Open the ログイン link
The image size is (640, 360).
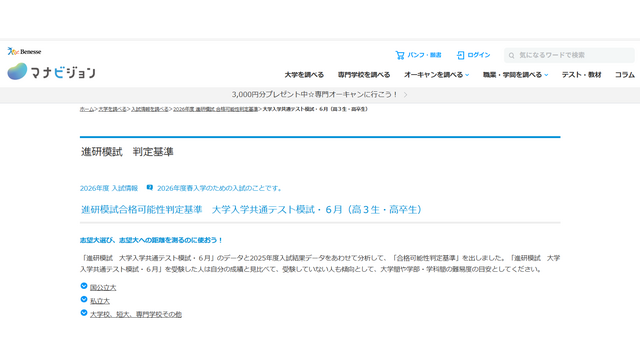(478, 55)
